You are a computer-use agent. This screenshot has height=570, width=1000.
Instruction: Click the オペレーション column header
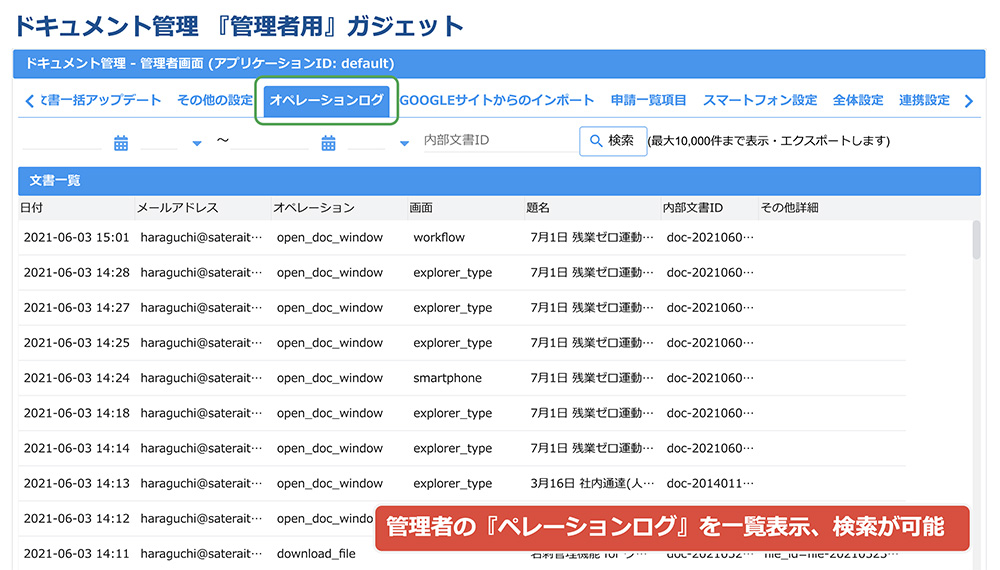click(313, 208)
